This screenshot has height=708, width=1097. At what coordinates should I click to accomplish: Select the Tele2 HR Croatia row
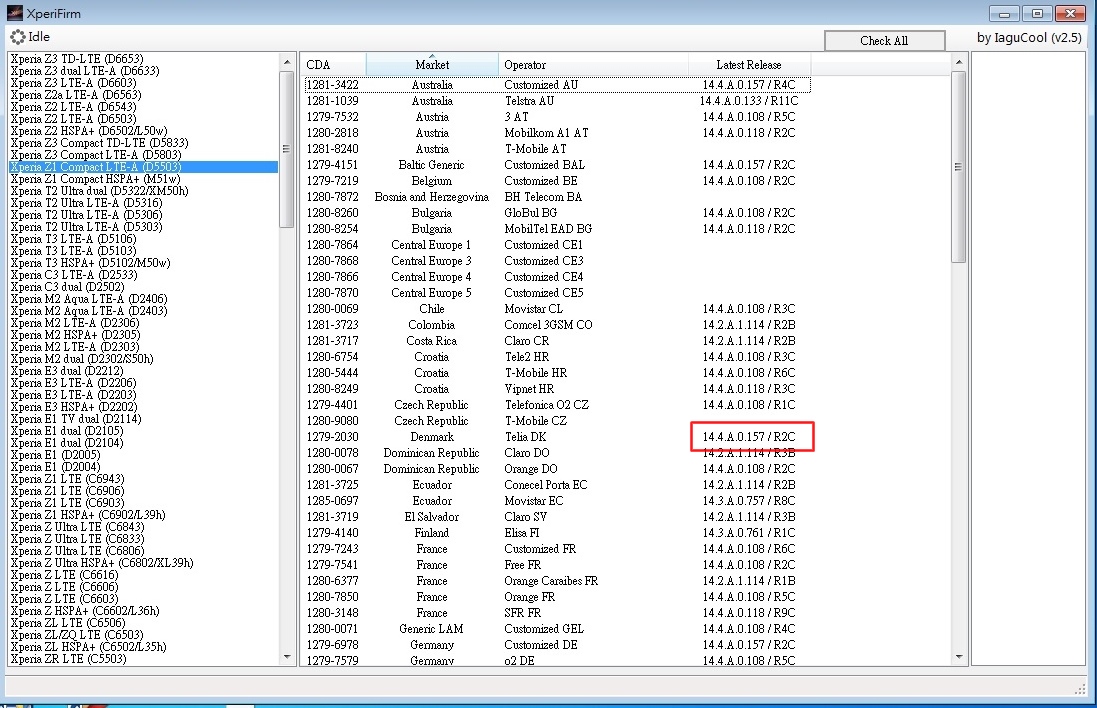(x=557, y=357)
